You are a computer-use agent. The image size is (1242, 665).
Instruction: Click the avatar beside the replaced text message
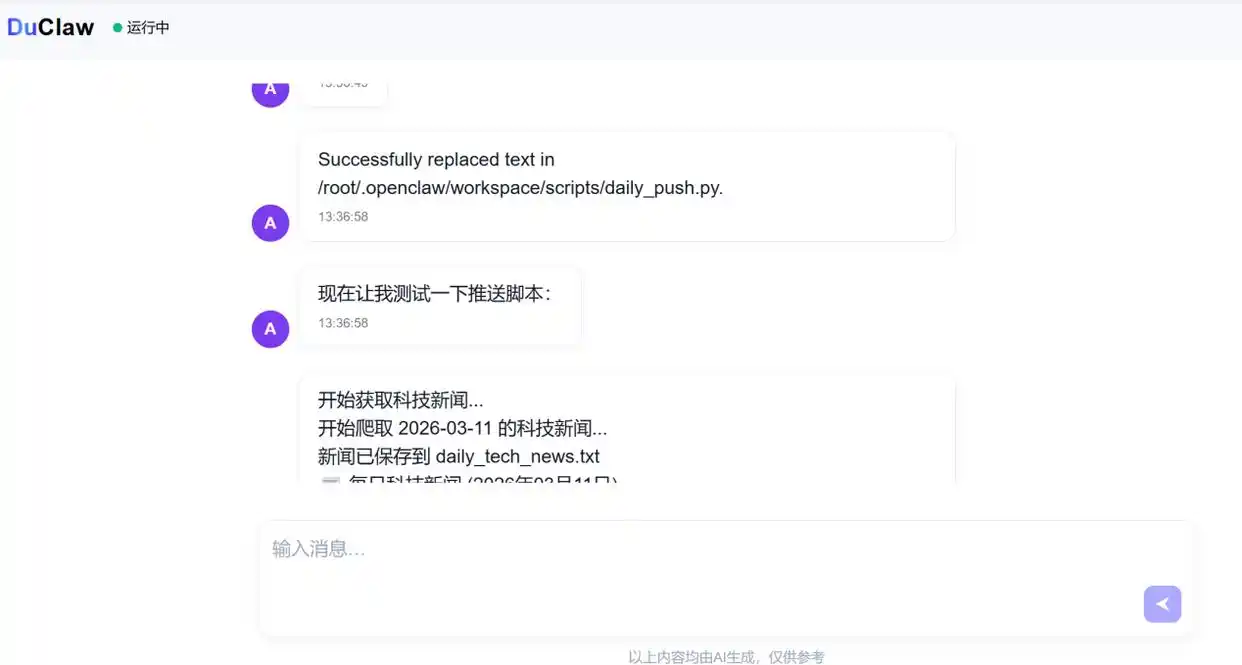point(270,223)
